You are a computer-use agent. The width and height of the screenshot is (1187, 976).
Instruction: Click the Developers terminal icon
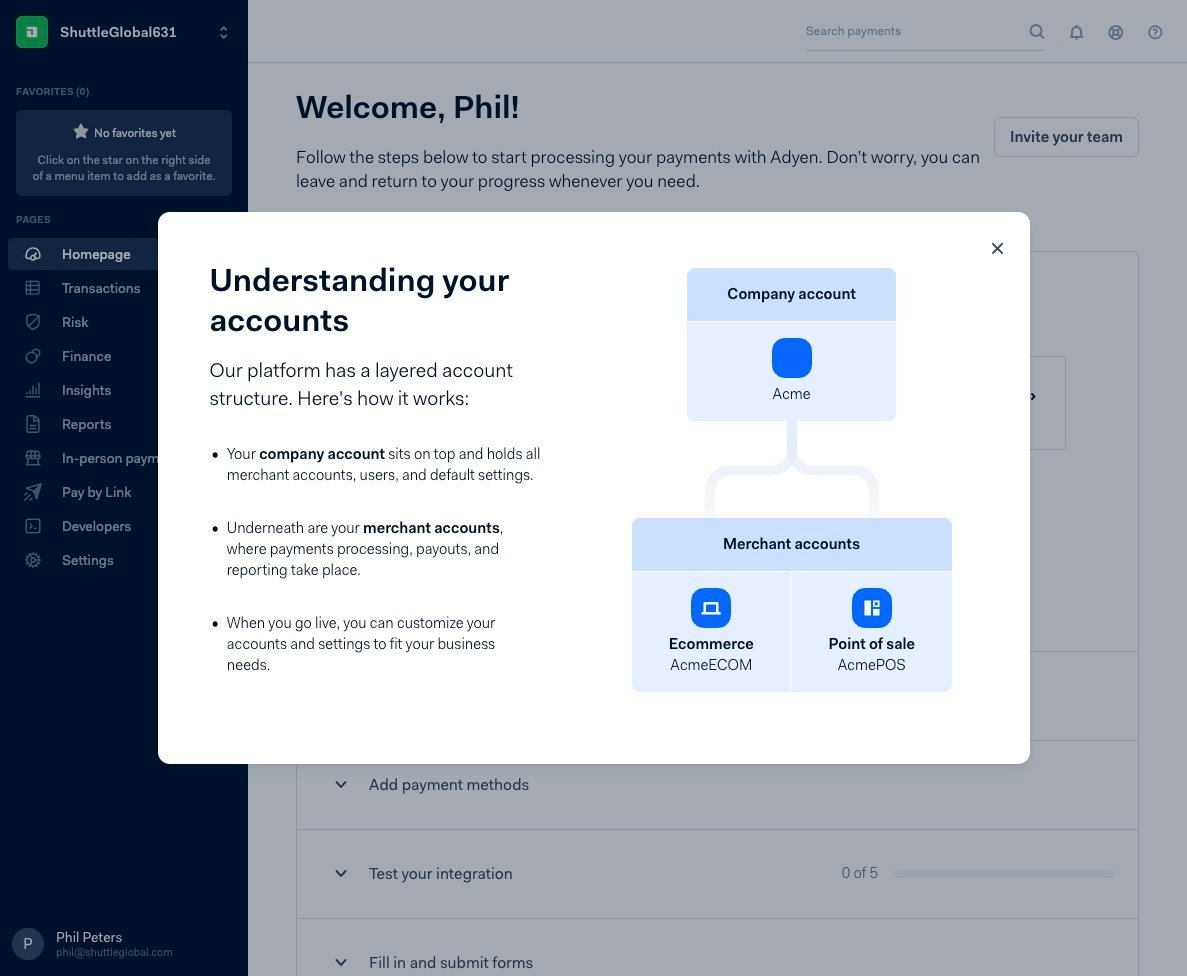tap(33, 526)
